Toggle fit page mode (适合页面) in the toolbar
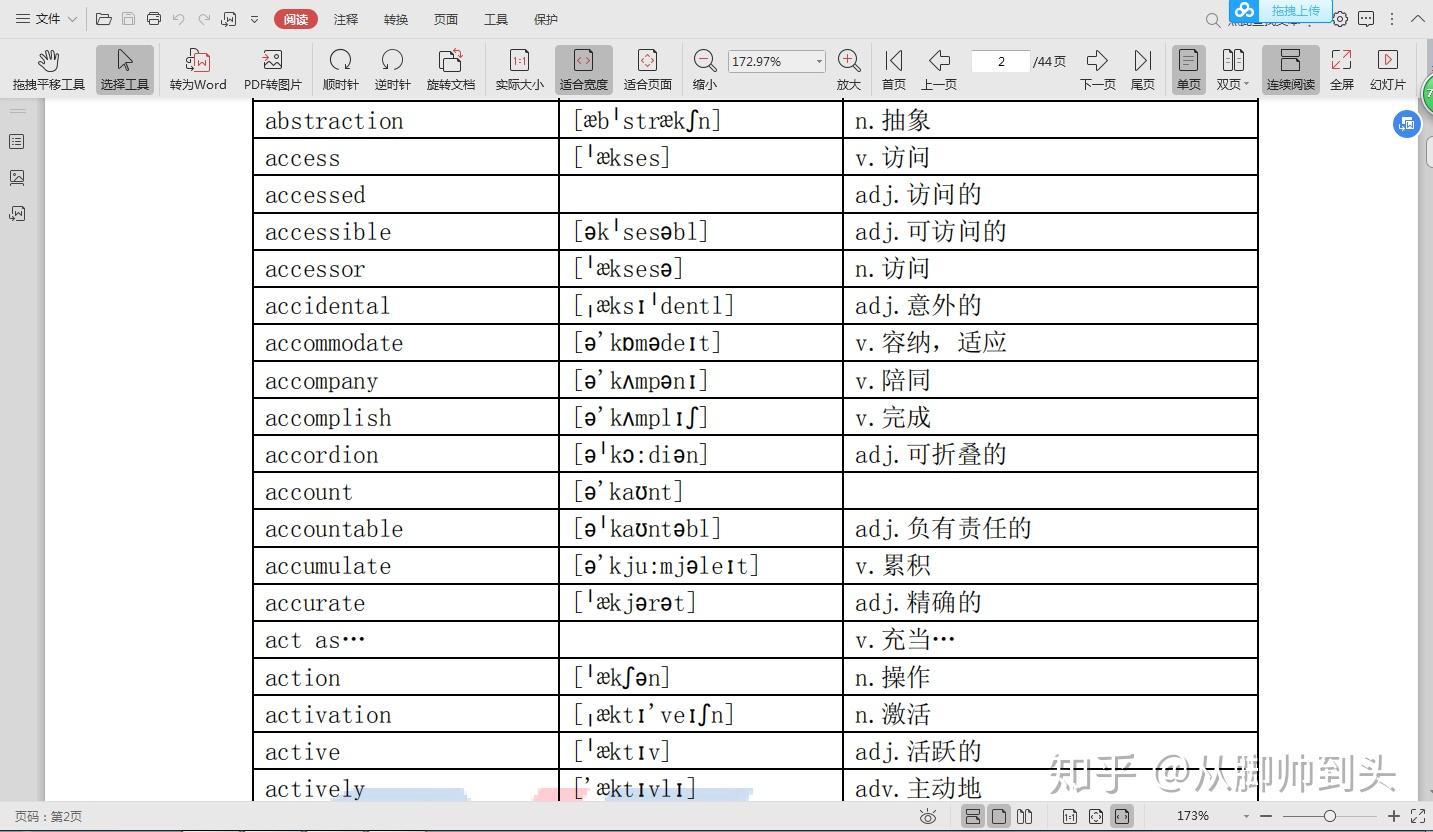This screenshot has width=1433, height=832. [x=647, y=69]
